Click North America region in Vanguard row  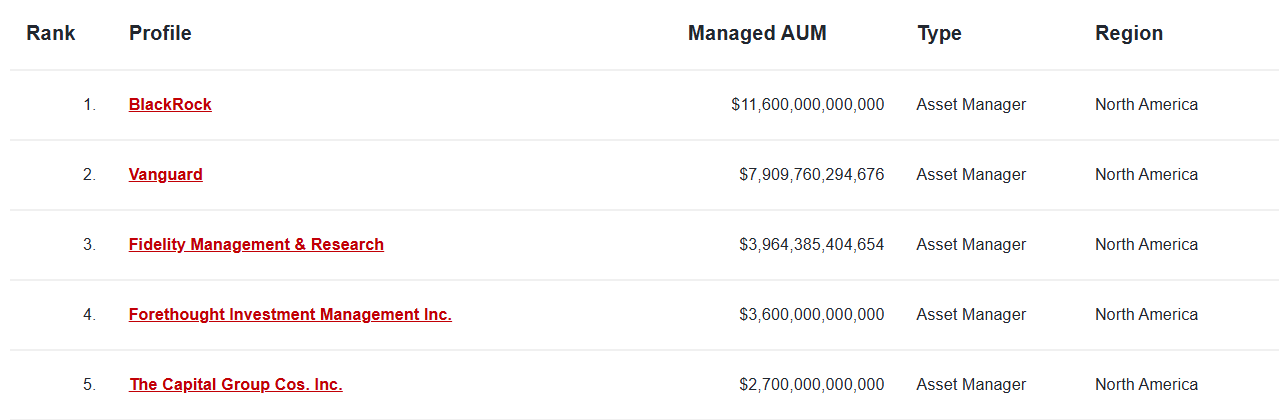tap(1146, 174)
